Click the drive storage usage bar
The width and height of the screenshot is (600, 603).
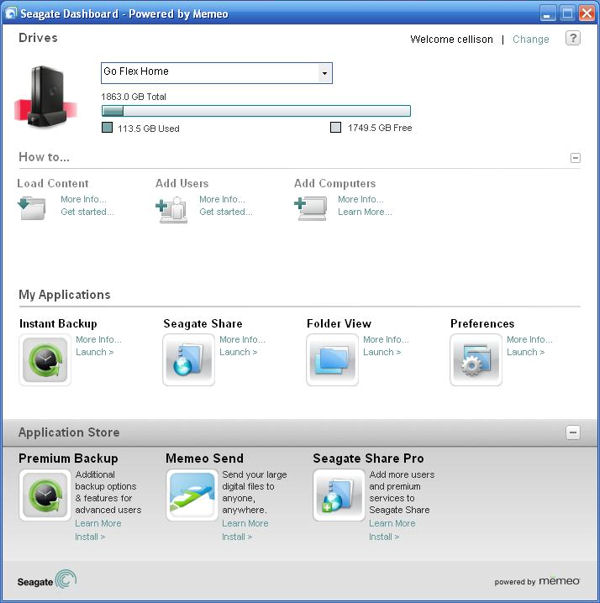click(256, 111)
